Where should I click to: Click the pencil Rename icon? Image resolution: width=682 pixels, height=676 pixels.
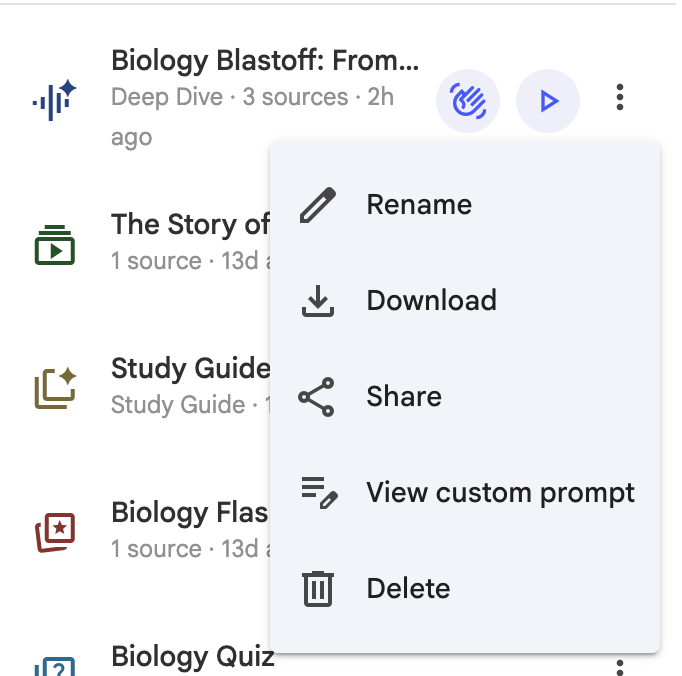tap(318, 205)
